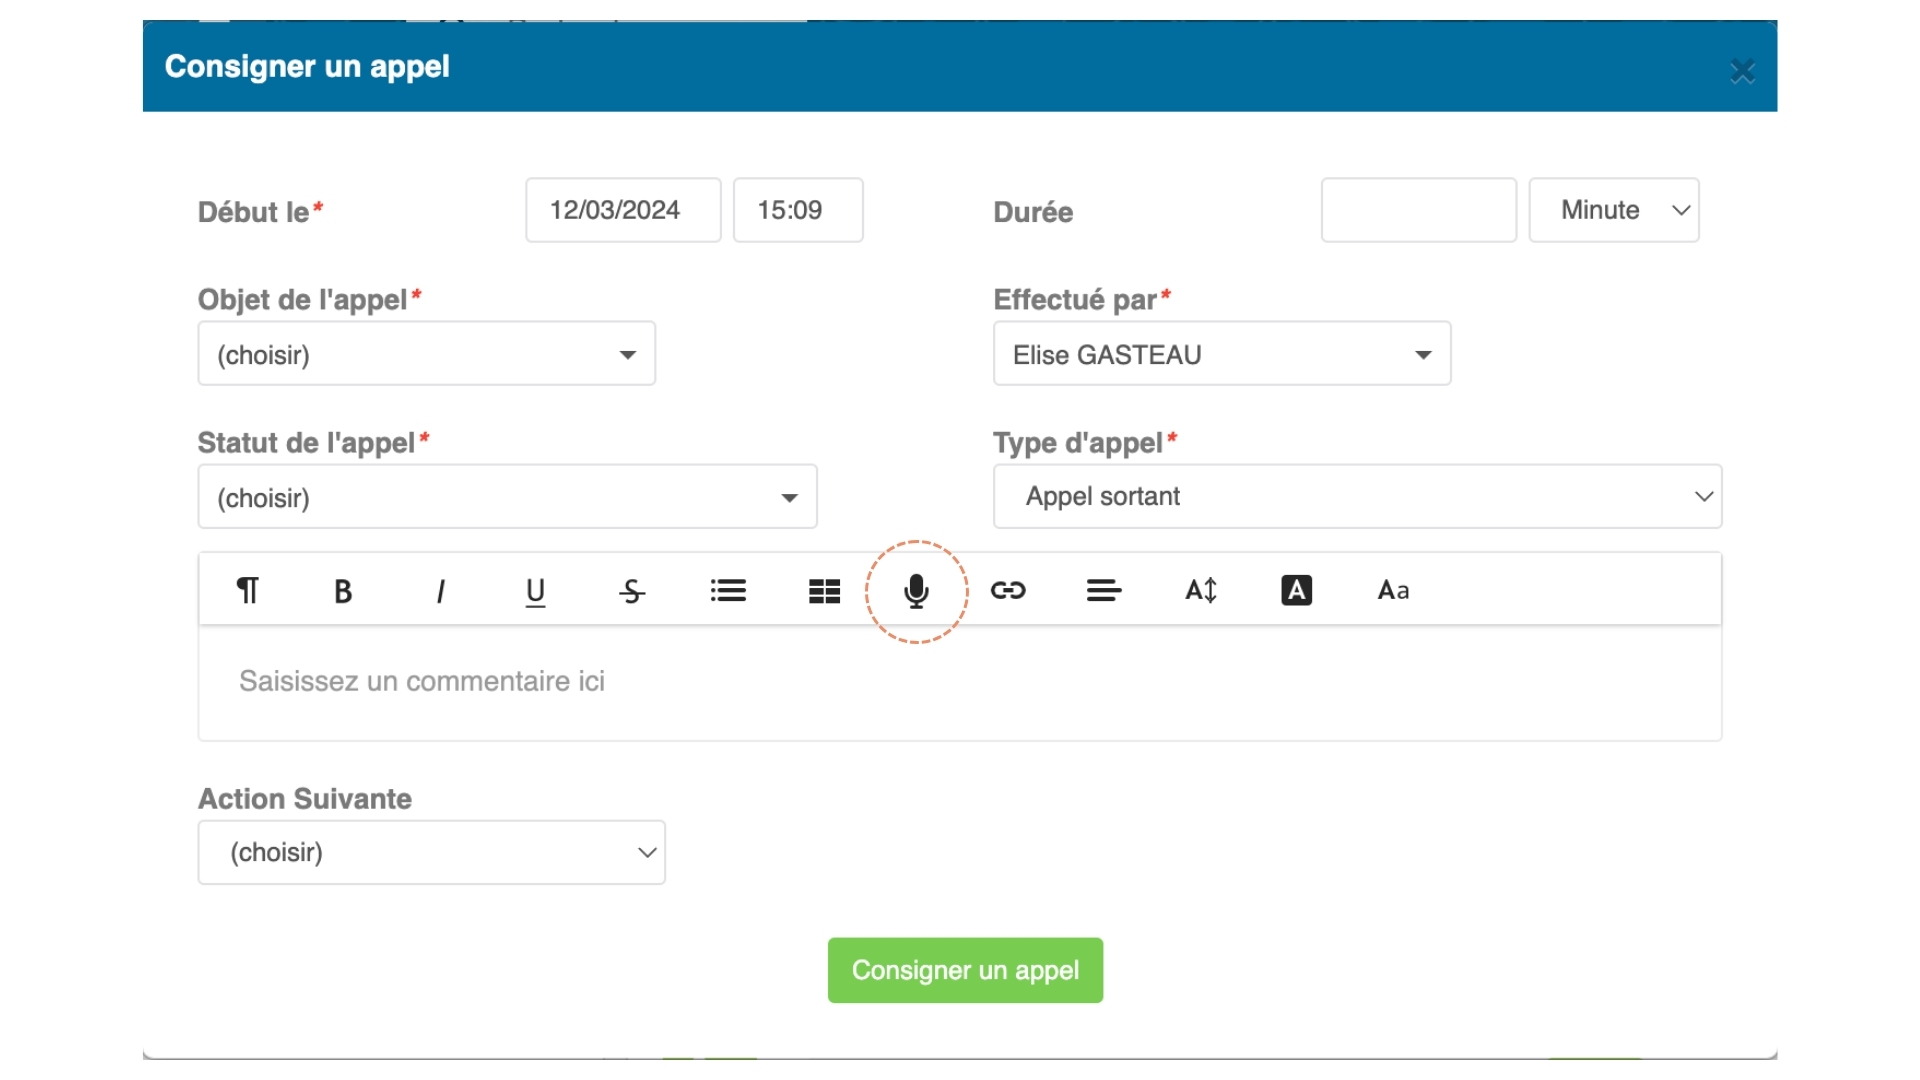Toggle italic formatting in comment editor
This screenshot has width=1920, height=1080.
pos(440,591)
